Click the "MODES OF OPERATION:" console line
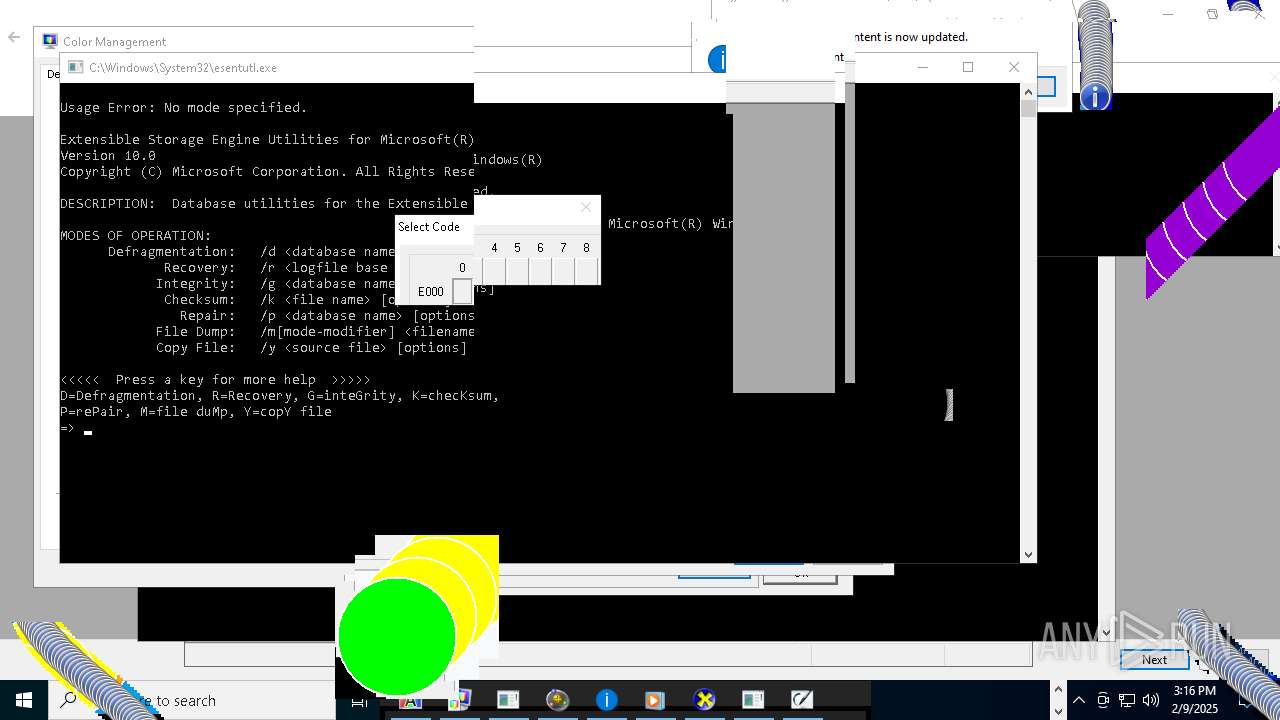This screenshot has width=1280, height=720. (136, 236)
